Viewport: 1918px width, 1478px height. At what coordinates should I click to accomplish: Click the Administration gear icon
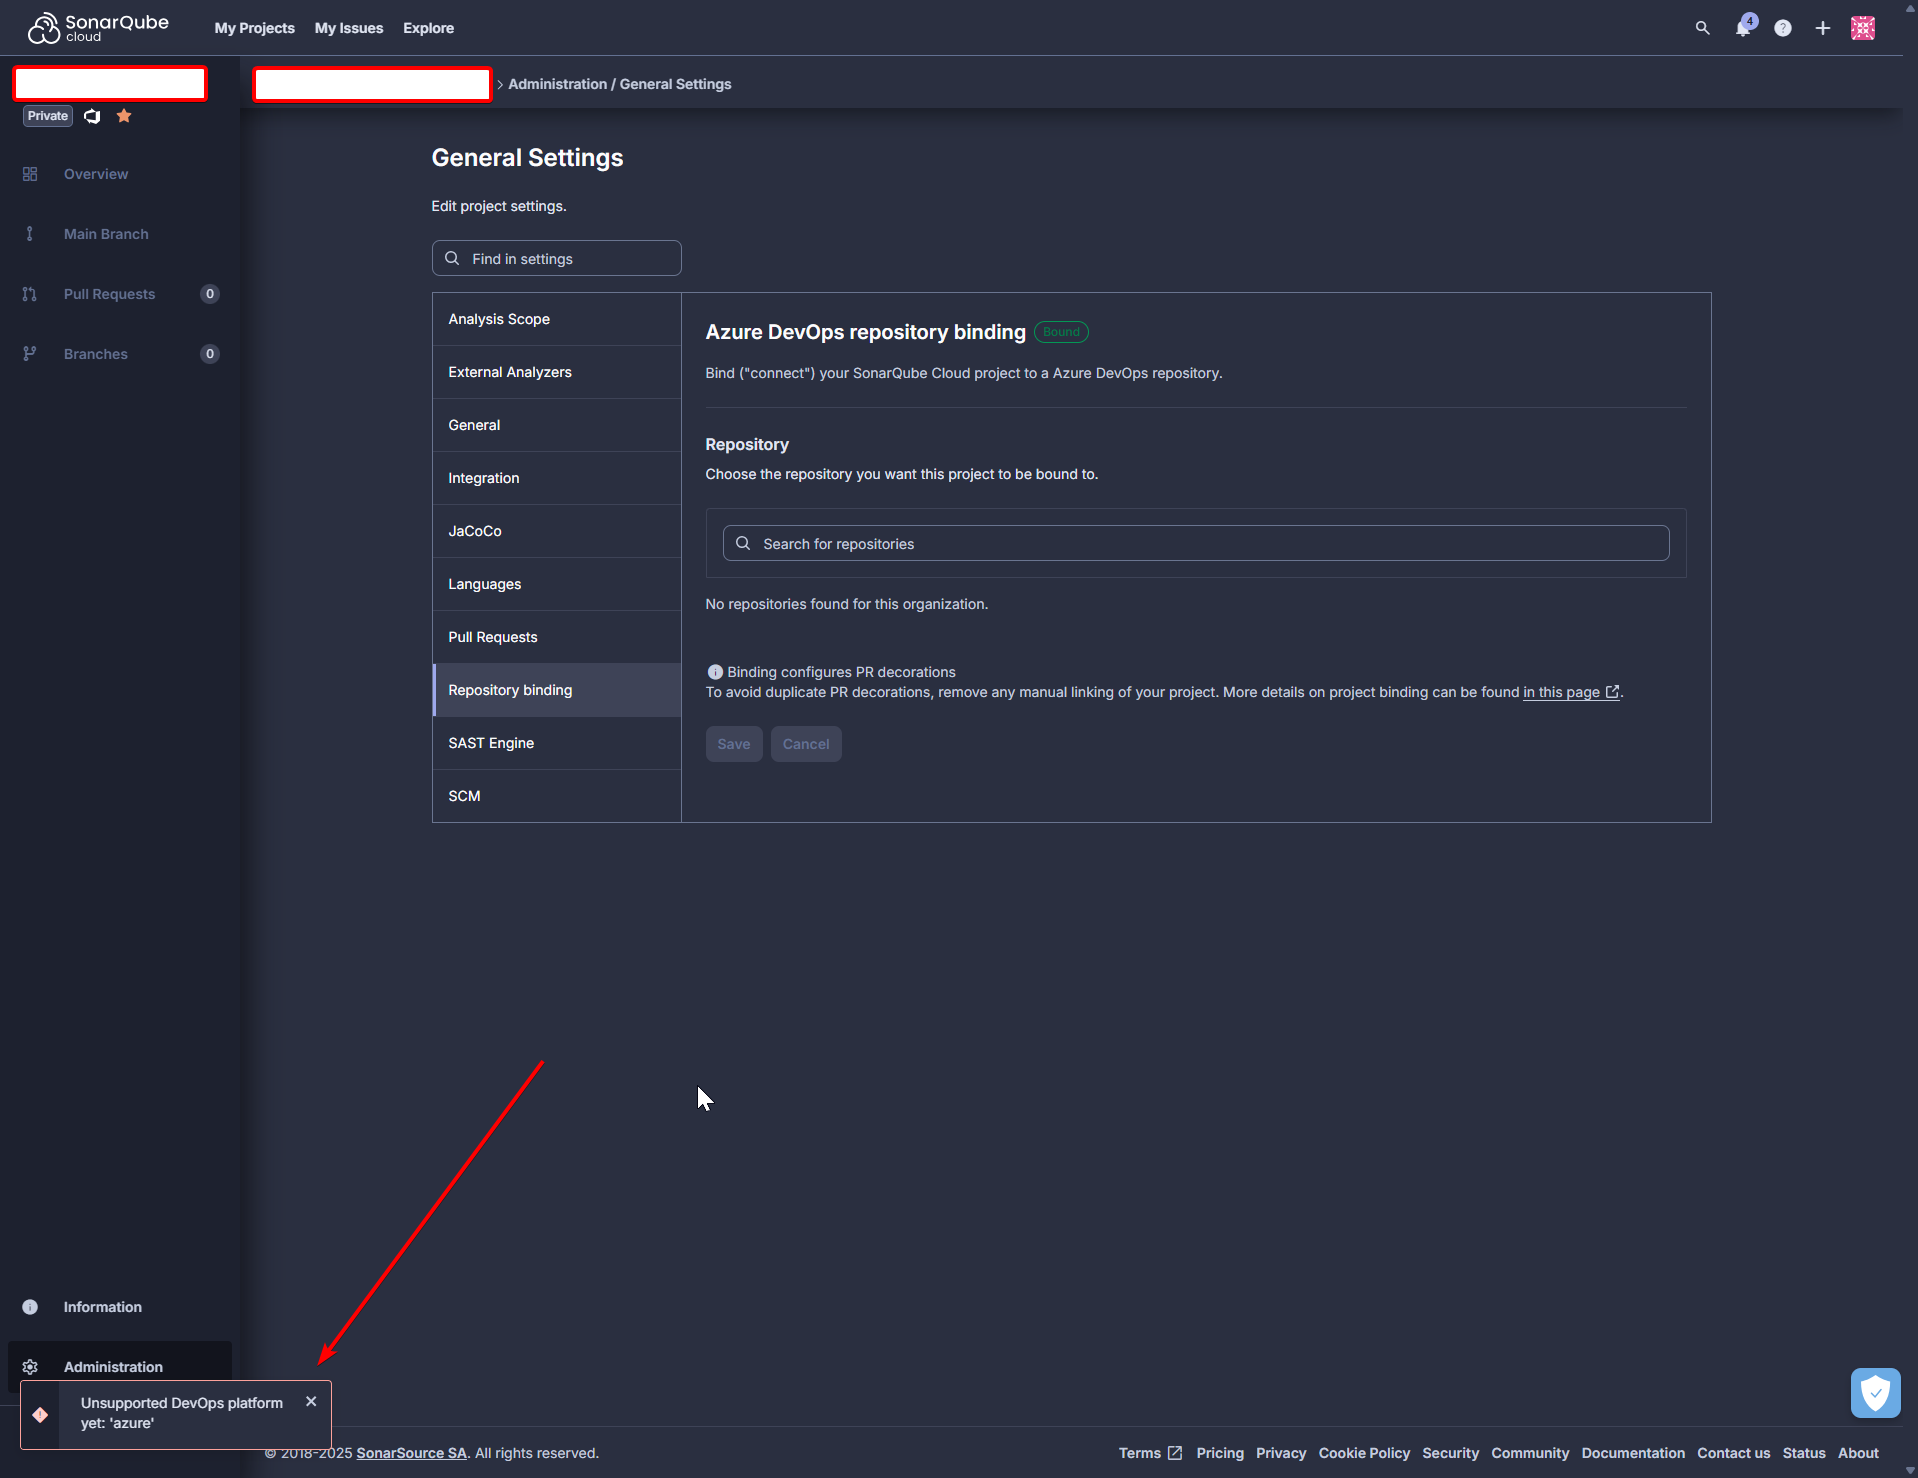click(x=30, y=1367)
